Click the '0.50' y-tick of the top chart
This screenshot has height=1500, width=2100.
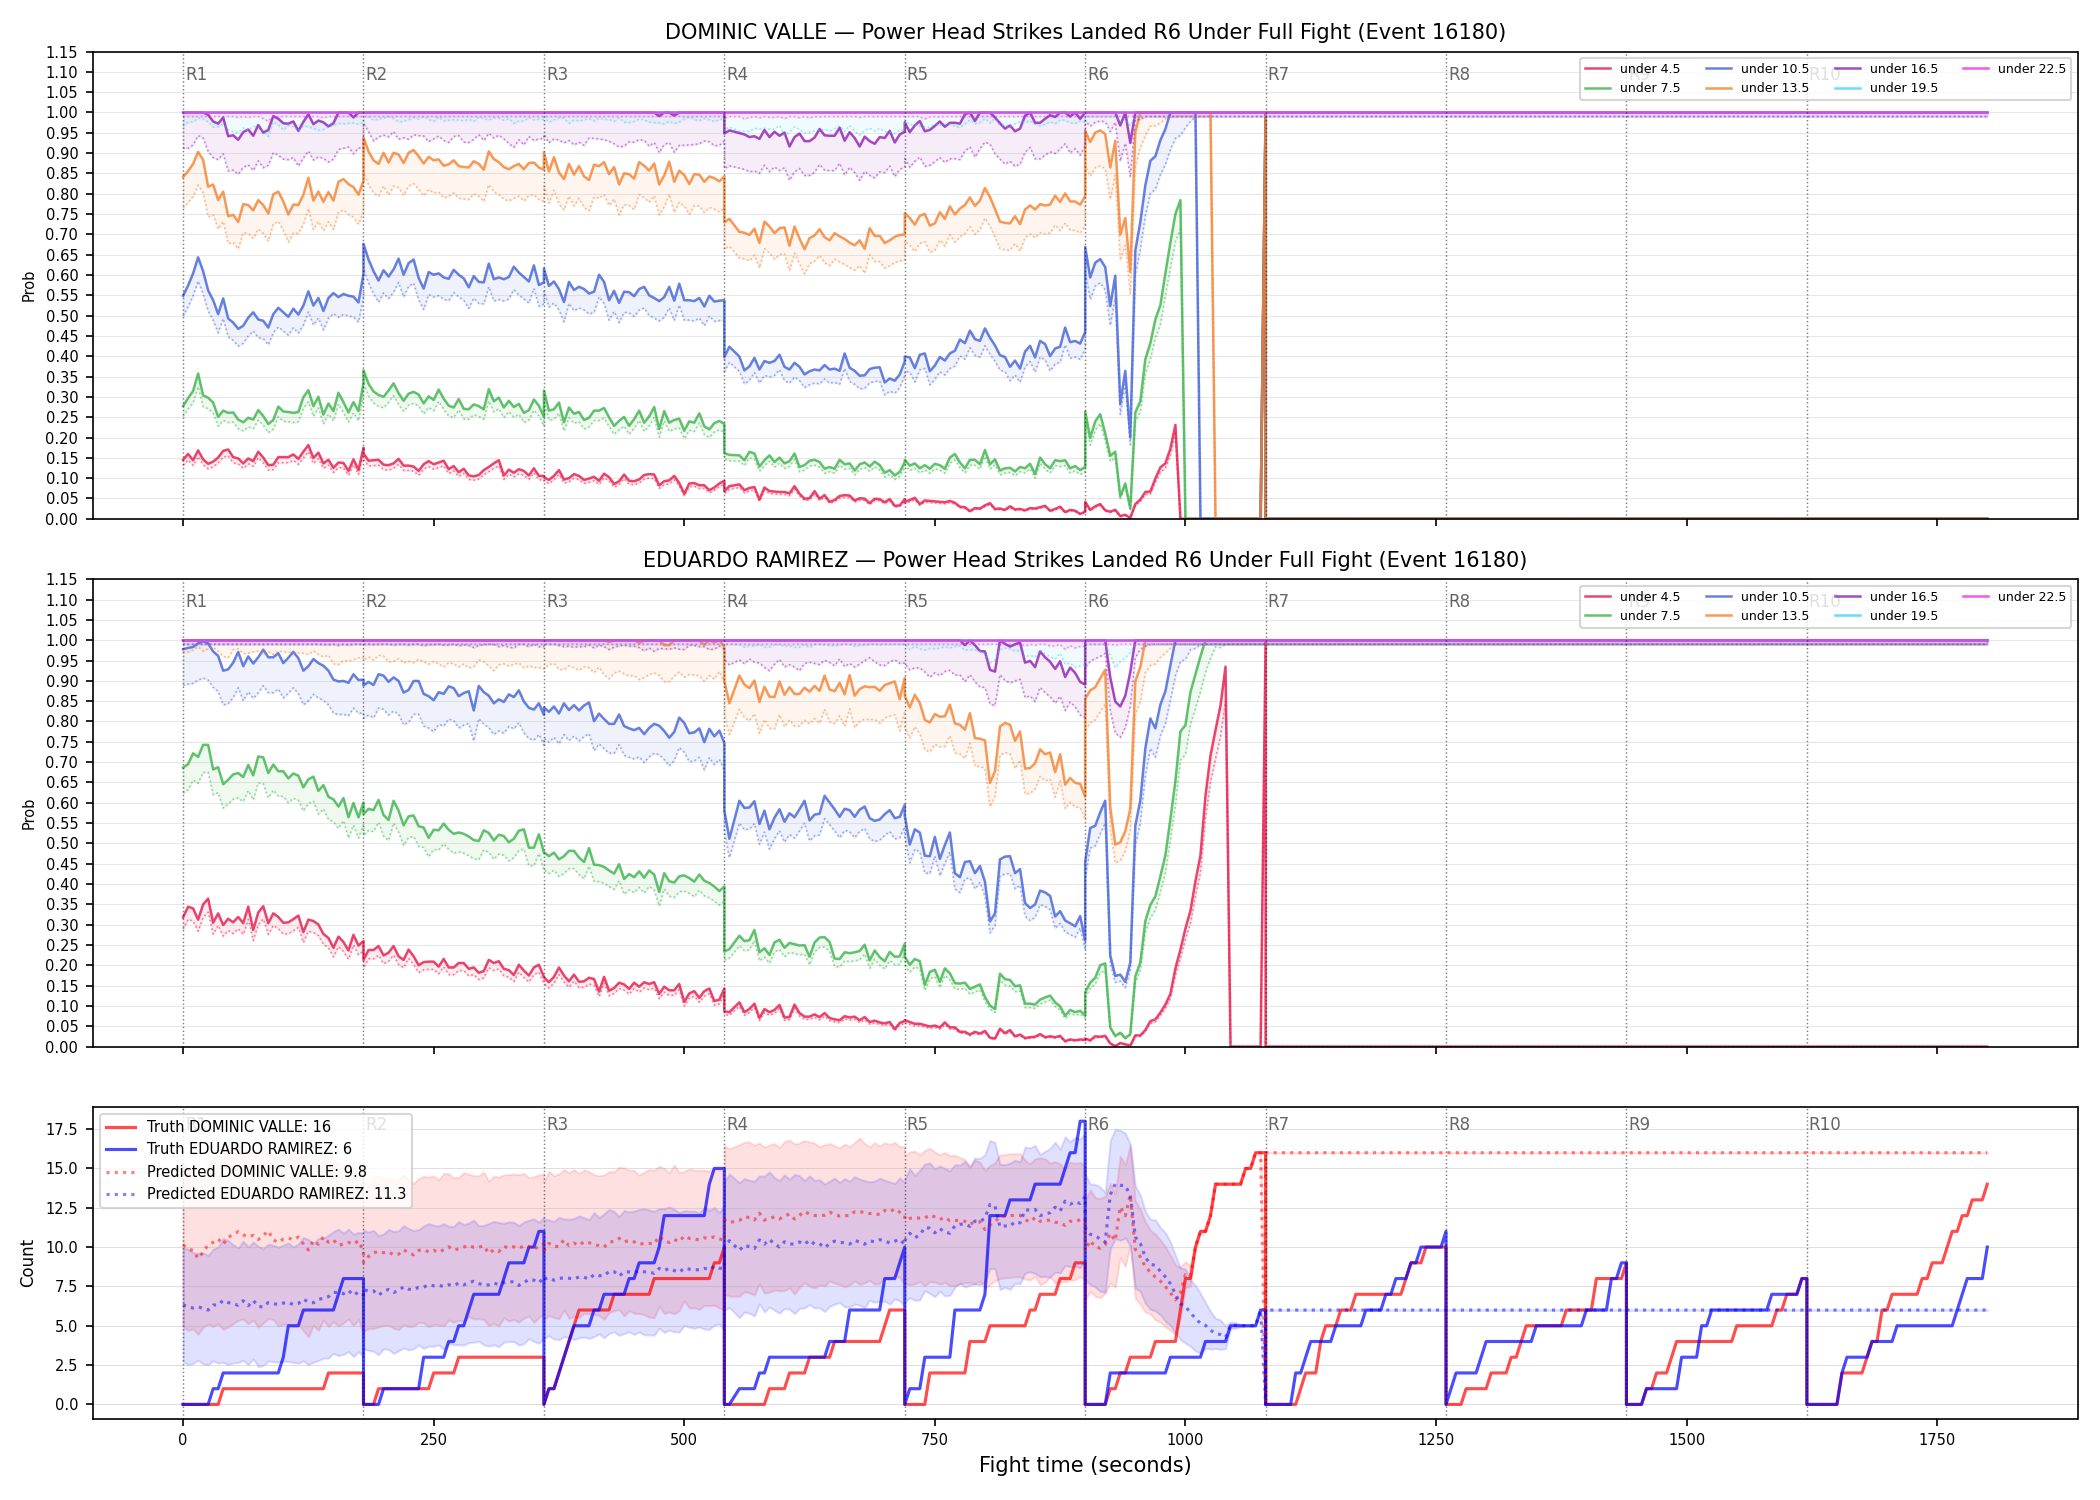pyautogui.click(x=62, y=316)
